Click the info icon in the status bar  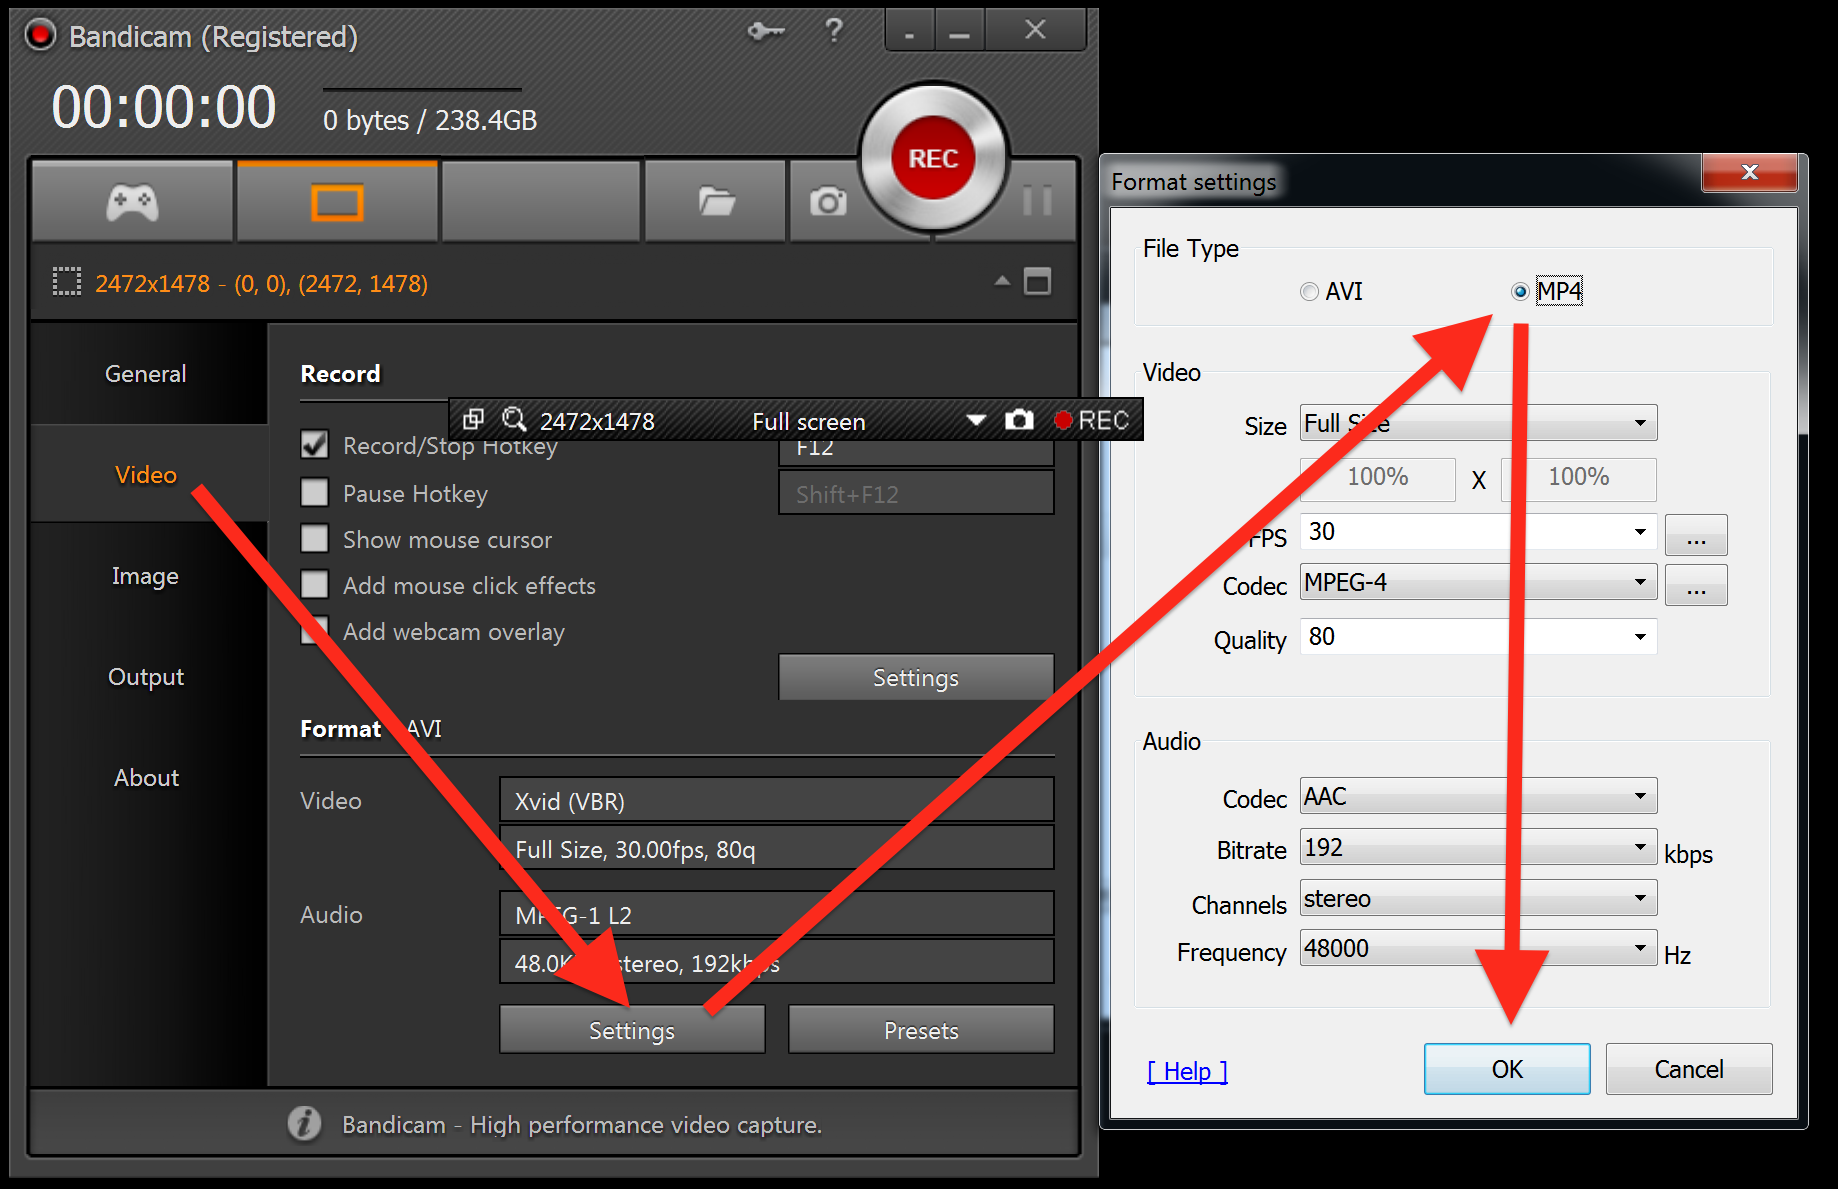pos(305,1123)
